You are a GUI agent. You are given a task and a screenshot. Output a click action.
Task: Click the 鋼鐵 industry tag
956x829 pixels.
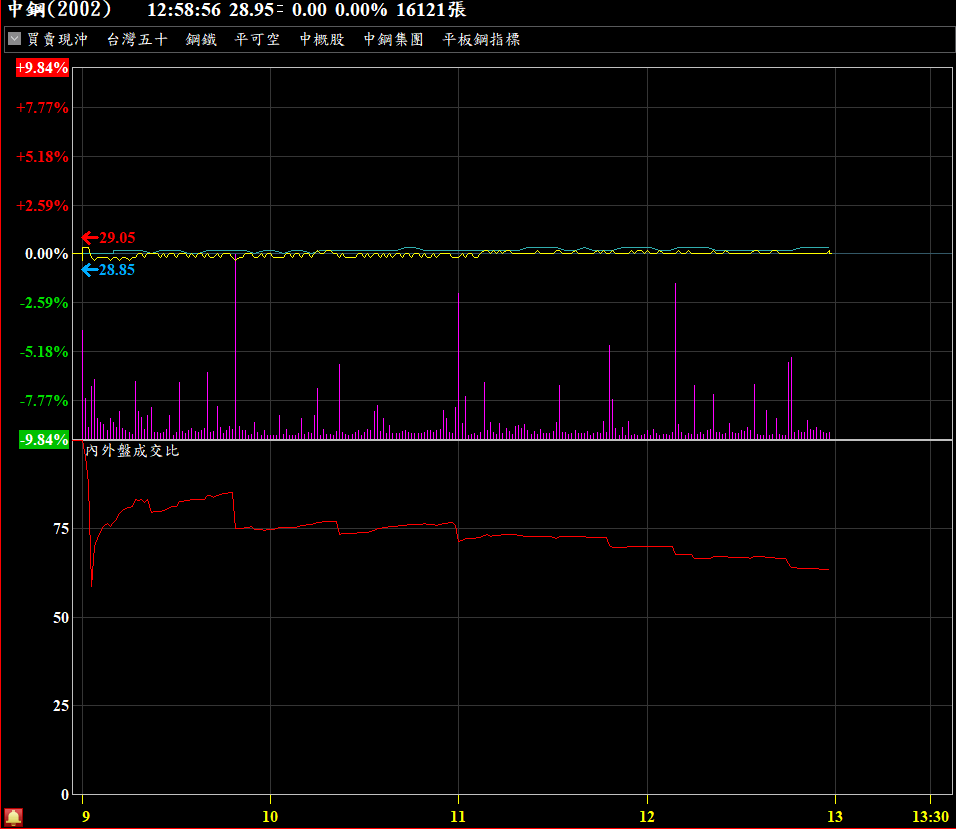point(201,40)
